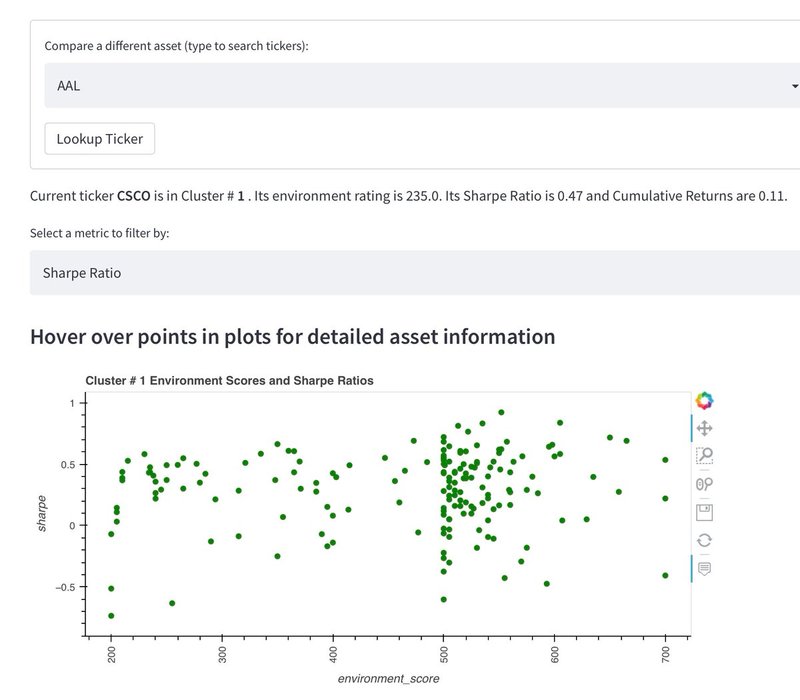The image size is (800, 700).
Task: Click the environment_score axis label
Action: pyautogui.click(x=388, y=679)
